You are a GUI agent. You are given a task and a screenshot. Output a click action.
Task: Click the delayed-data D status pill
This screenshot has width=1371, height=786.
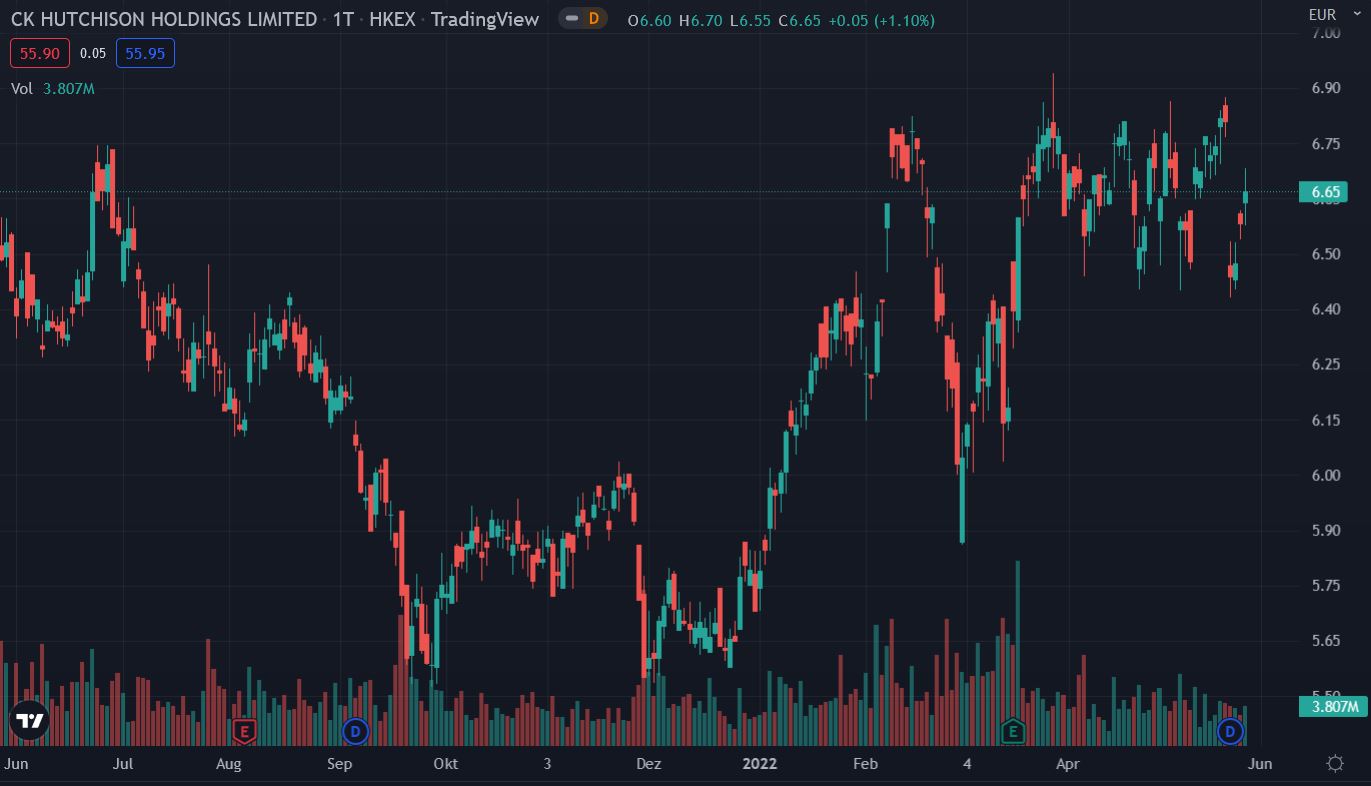point(583,18)
